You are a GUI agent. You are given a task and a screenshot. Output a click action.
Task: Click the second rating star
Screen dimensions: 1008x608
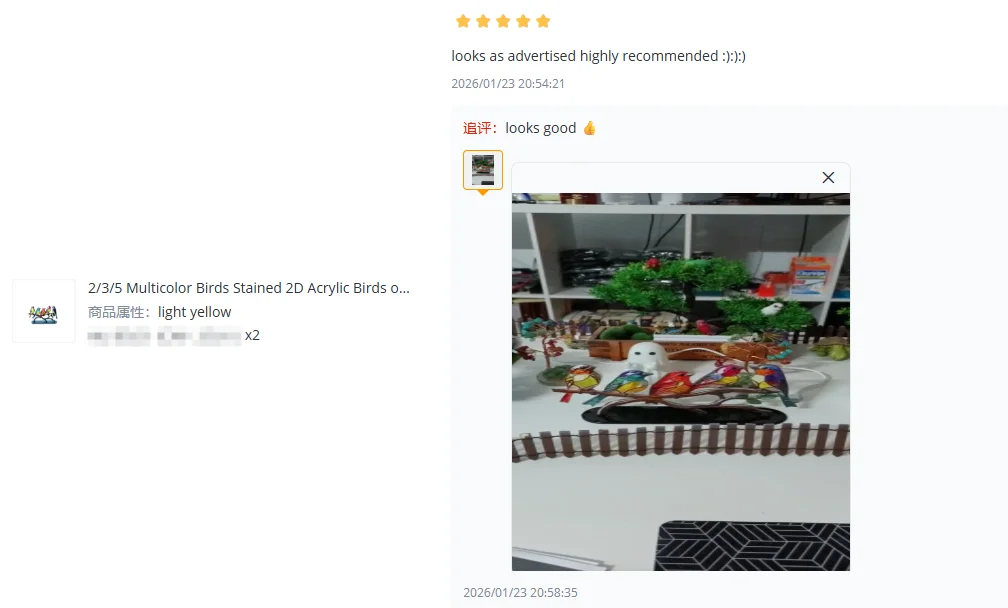tap(483, 21)
